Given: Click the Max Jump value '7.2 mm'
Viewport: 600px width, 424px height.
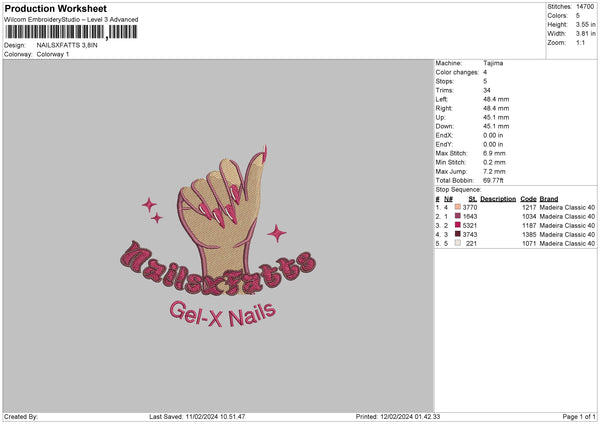Looking at the screenshot, I should coord(494,171).
